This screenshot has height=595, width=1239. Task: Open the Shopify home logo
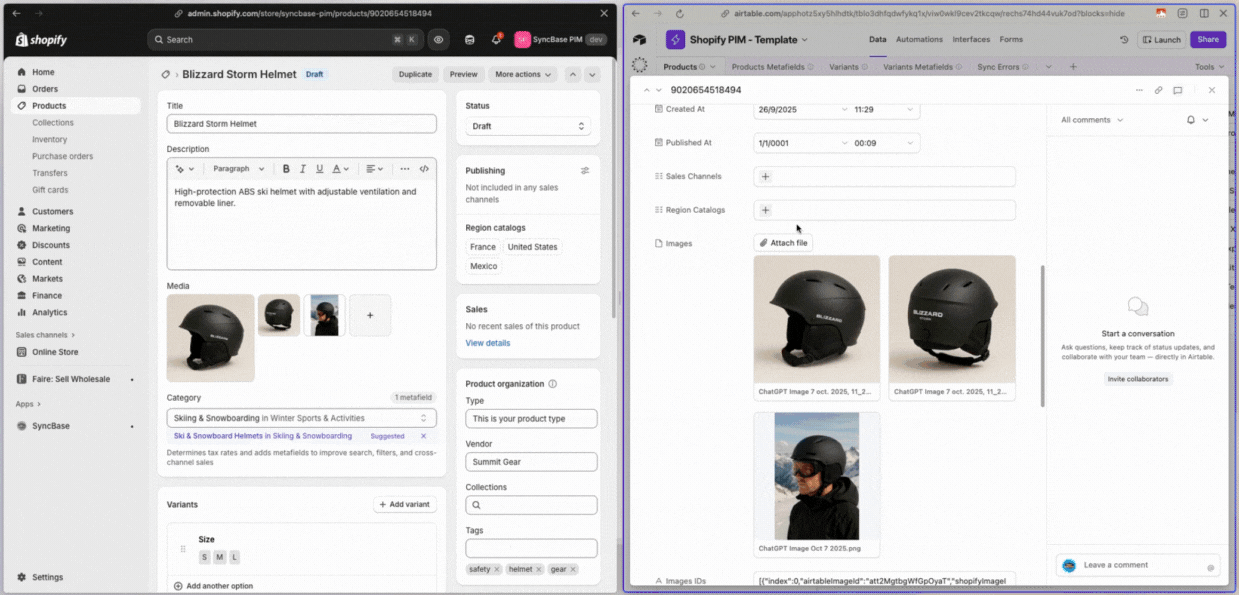[x=41, y=40]
